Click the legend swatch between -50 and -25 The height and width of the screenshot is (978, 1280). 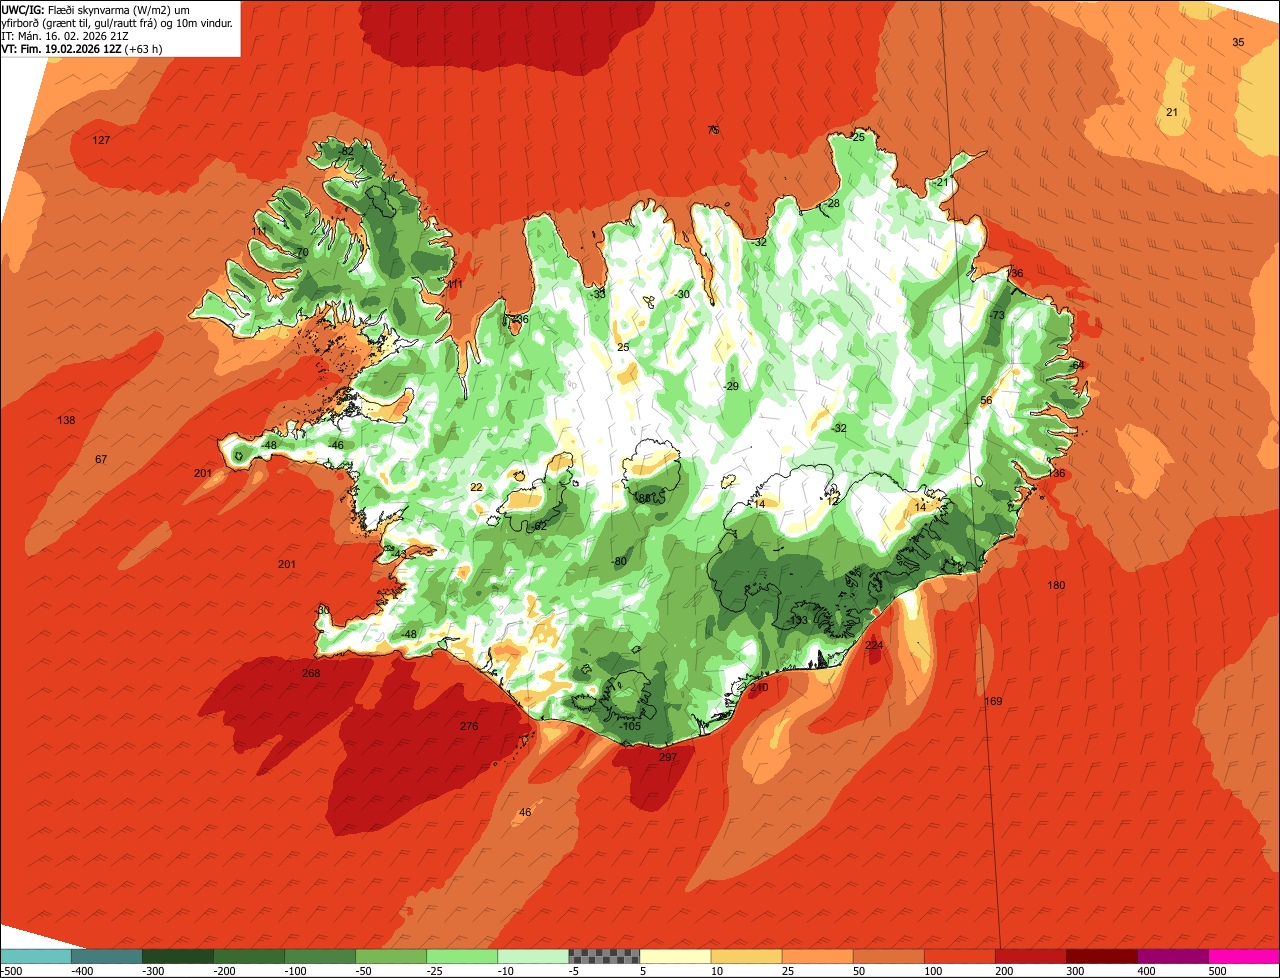[390, 956]
